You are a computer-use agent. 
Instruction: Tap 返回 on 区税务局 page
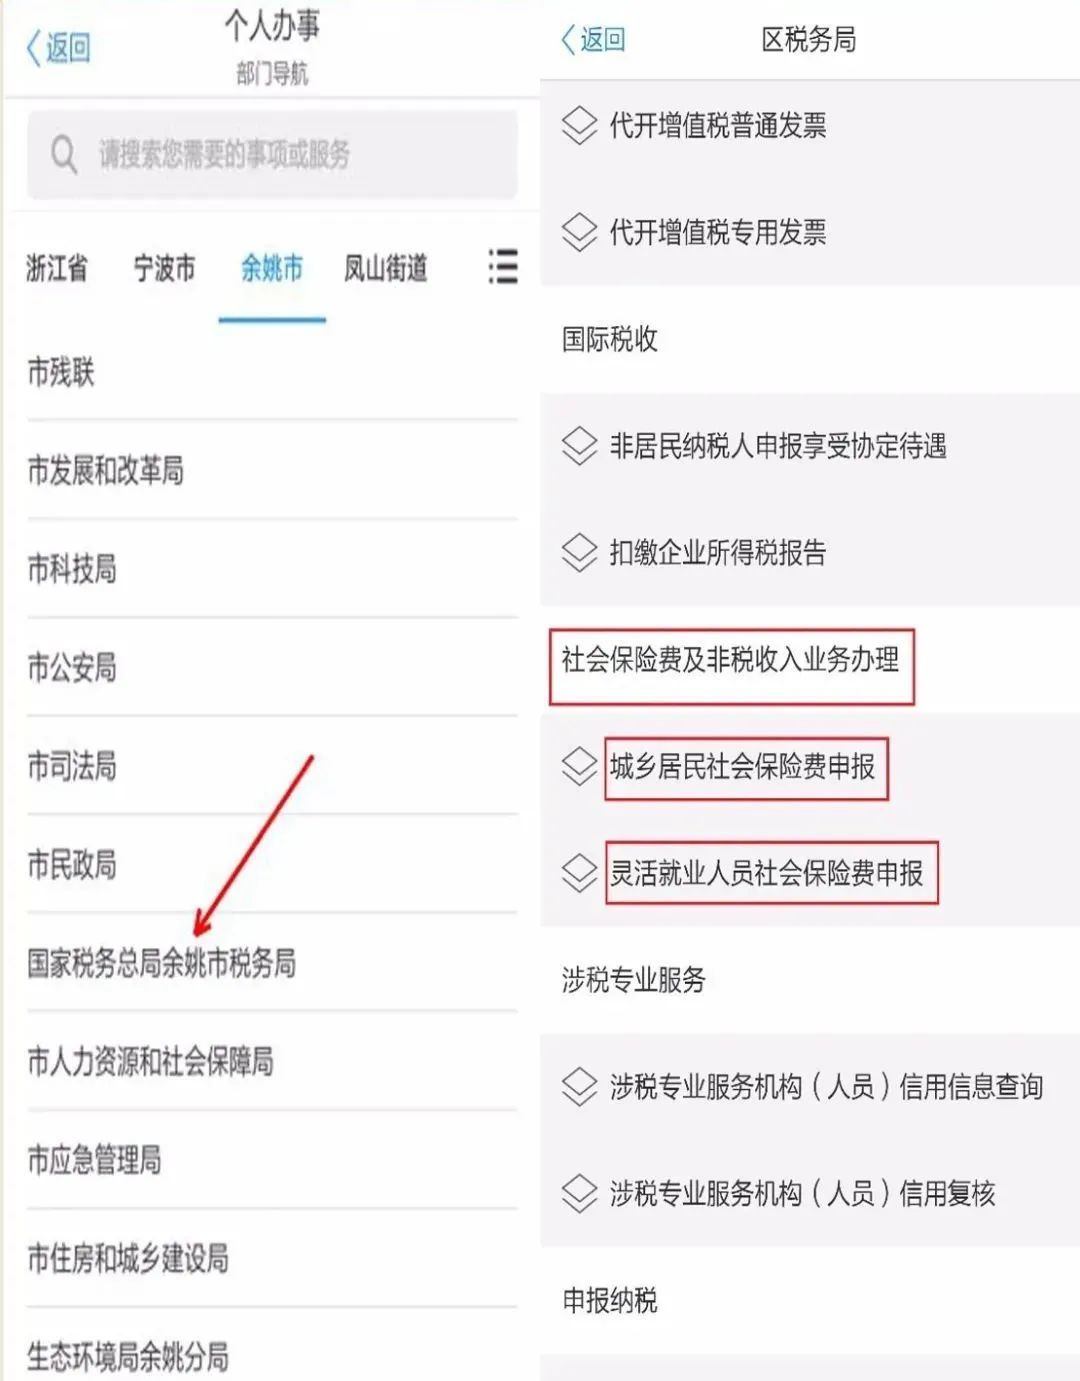pos(593,40)
